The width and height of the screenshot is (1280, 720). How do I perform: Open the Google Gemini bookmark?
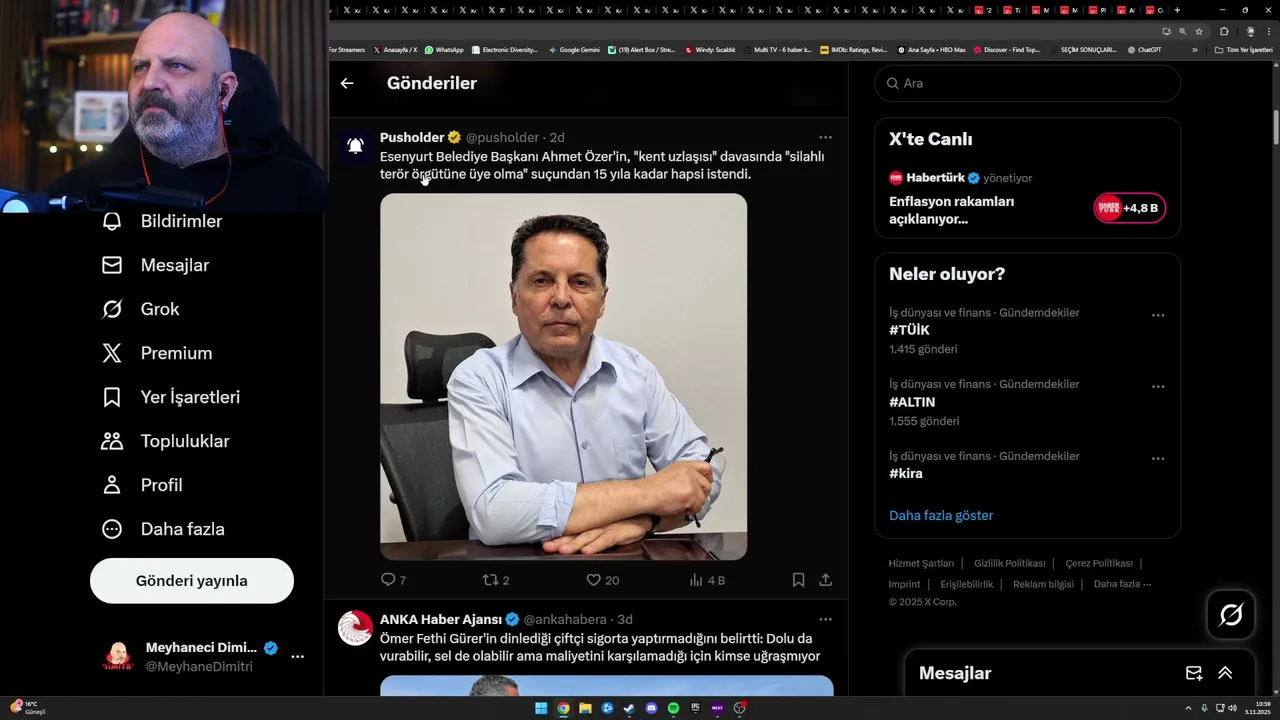[x=574, y=50]
